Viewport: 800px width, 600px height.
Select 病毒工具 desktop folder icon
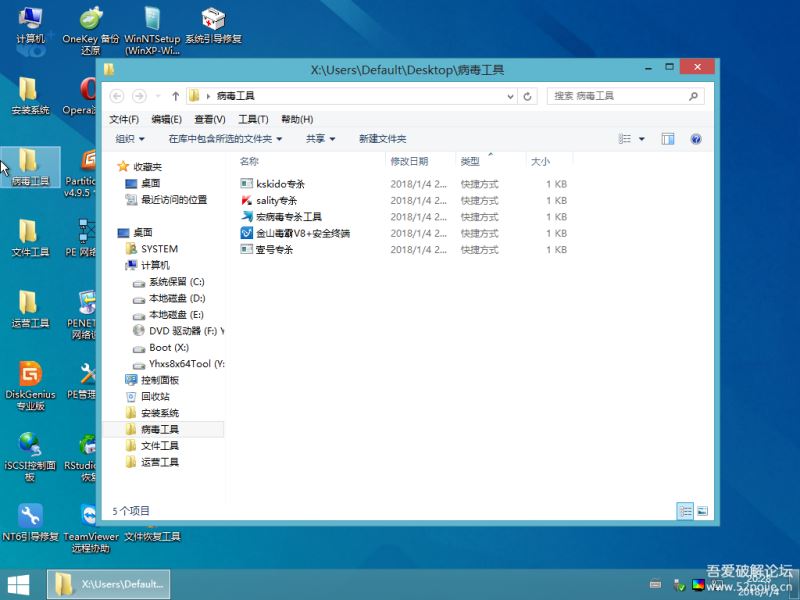tap(30, 167)
